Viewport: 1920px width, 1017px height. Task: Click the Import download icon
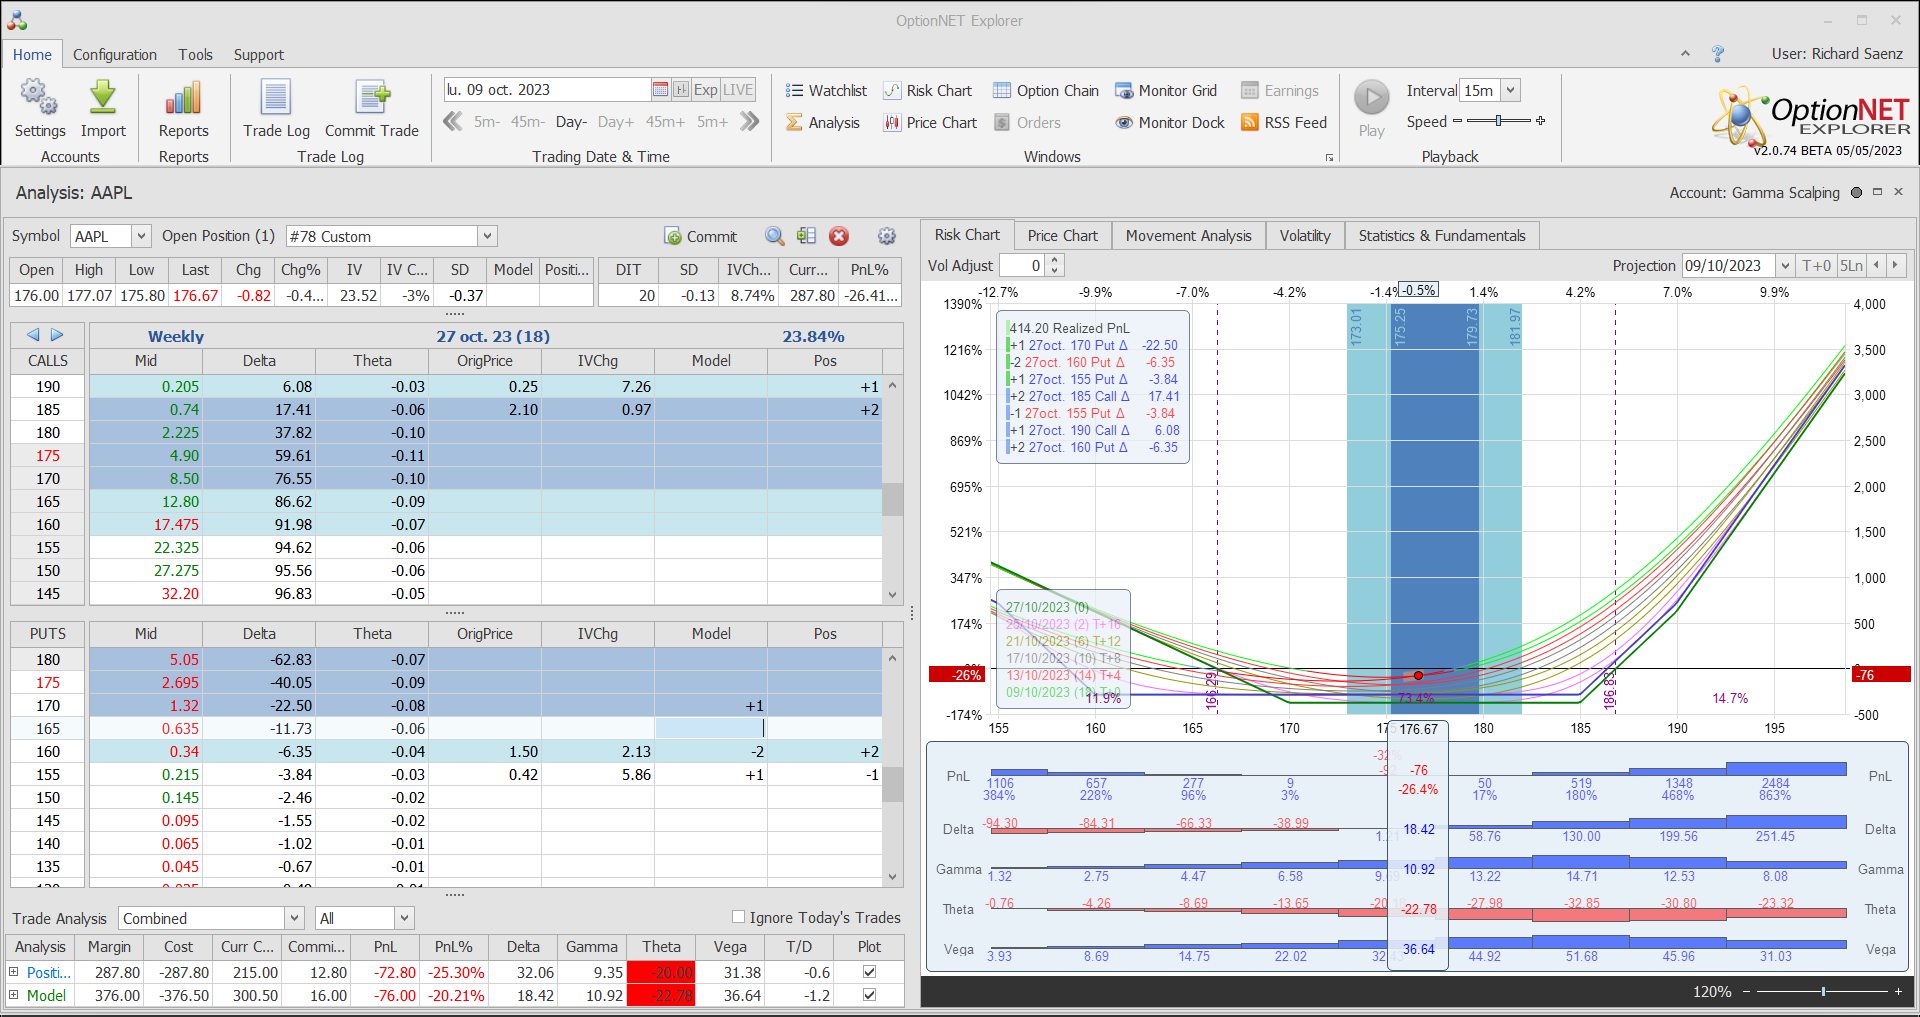click(103, 98)
